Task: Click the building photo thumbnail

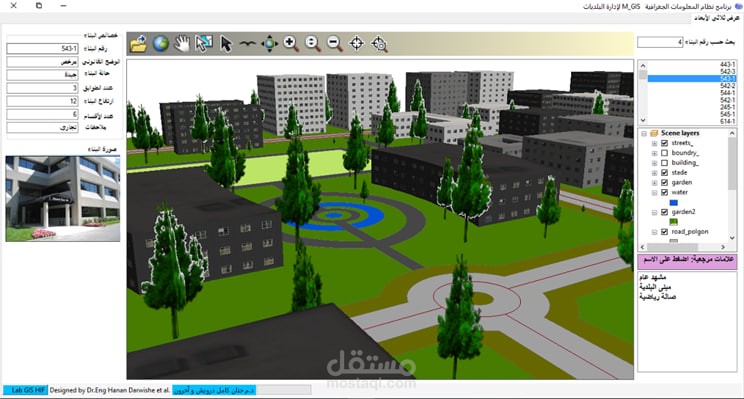Action: 63,199
